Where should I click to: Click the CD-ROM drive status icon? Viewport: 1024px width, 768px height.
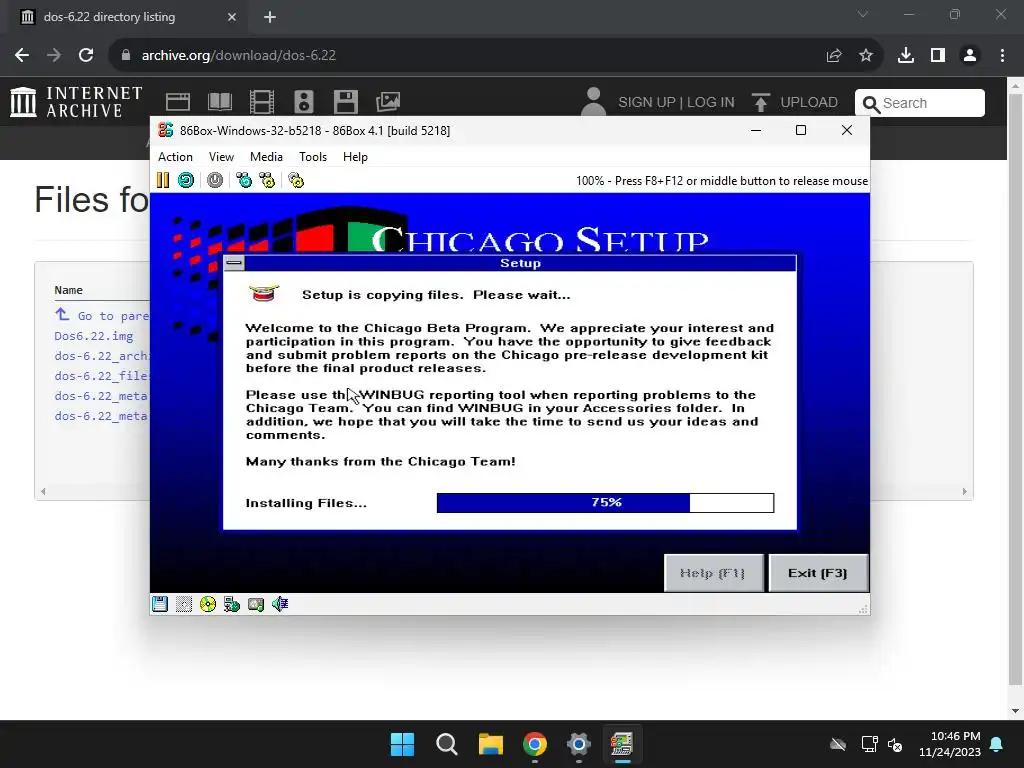tap(208, 604)
